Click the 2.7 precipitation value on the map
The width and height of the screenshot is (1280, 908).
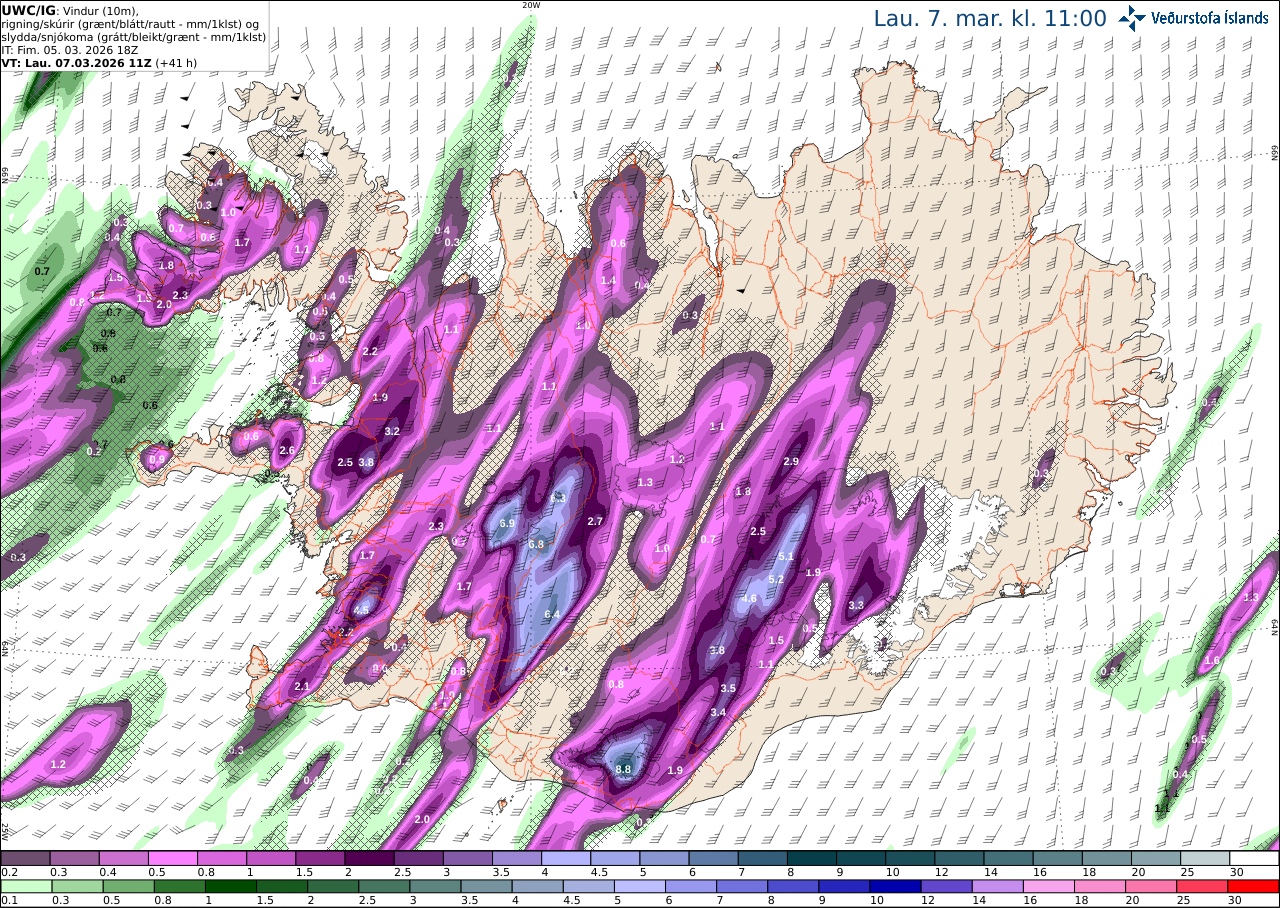595,521
